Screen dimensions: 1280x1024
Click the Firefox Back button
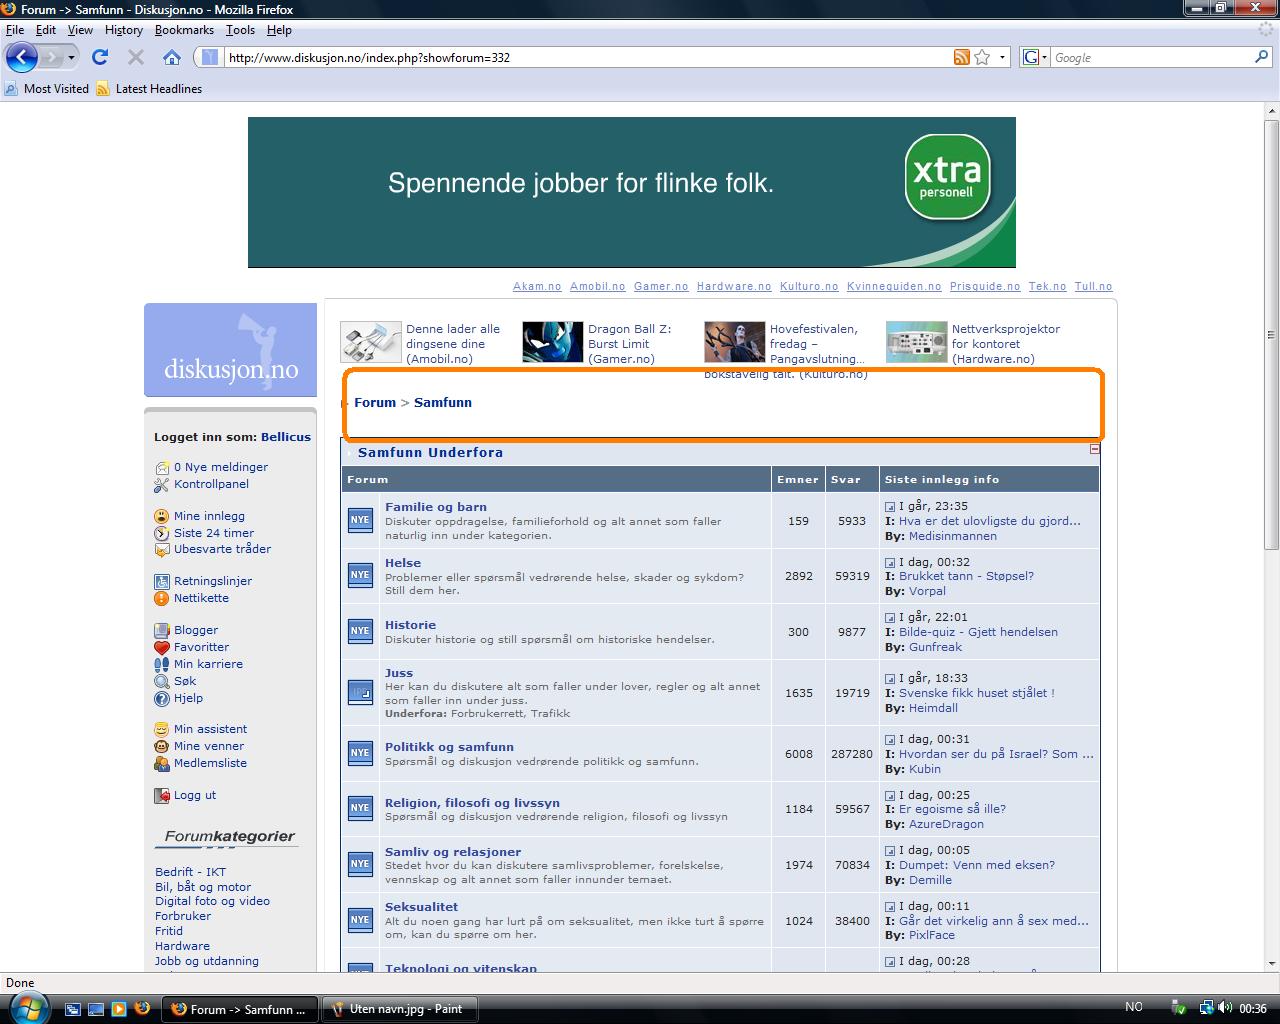[x=22, y=57]
